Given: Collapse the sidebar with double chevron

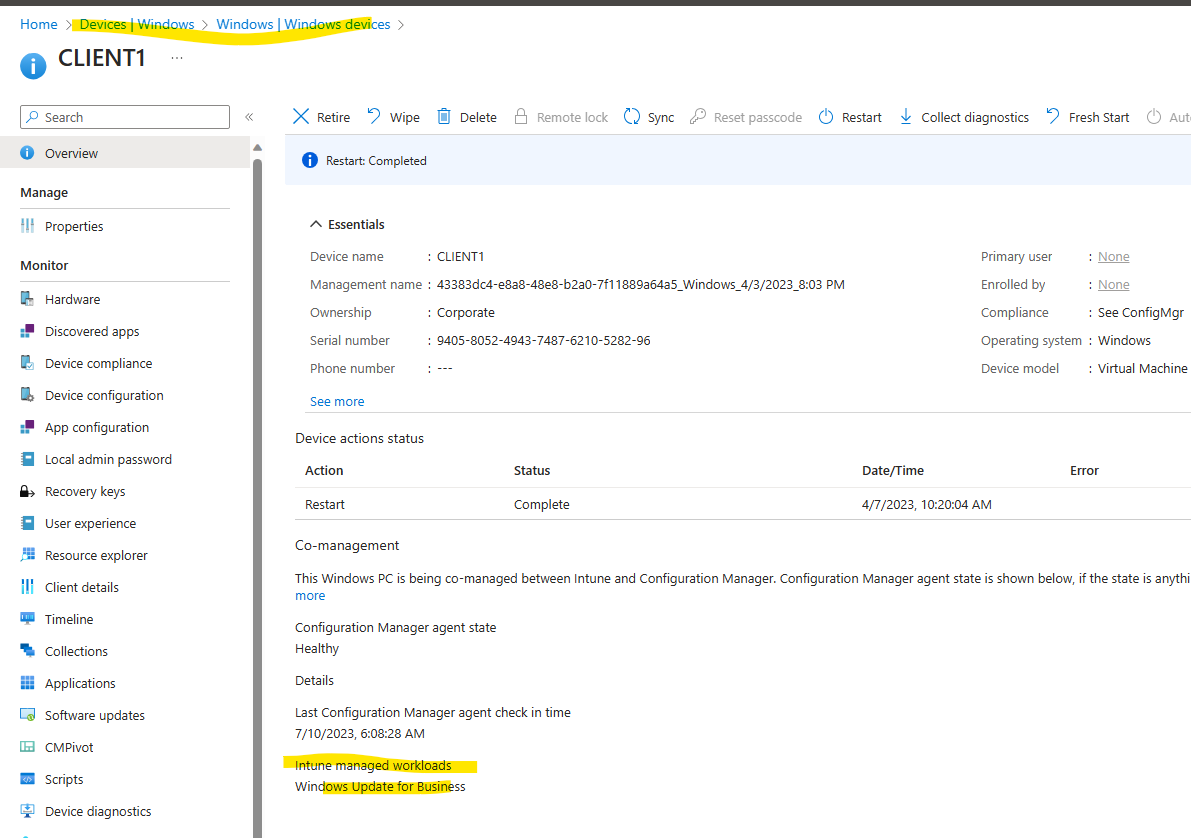Looking at the screenshot, I should click(249, 117).
